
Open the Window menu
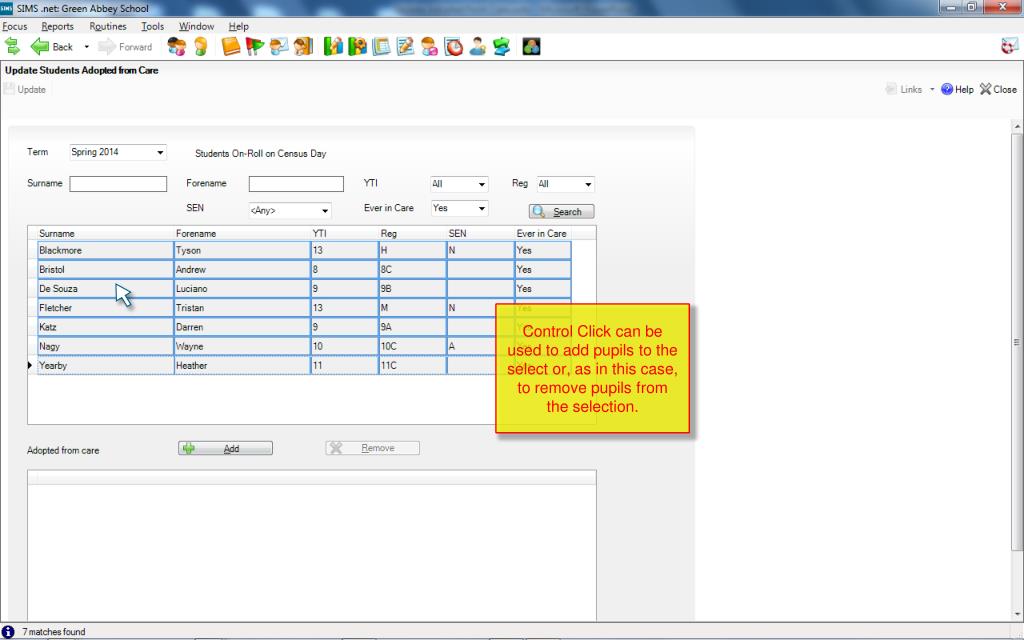click(x=197, y=26)
